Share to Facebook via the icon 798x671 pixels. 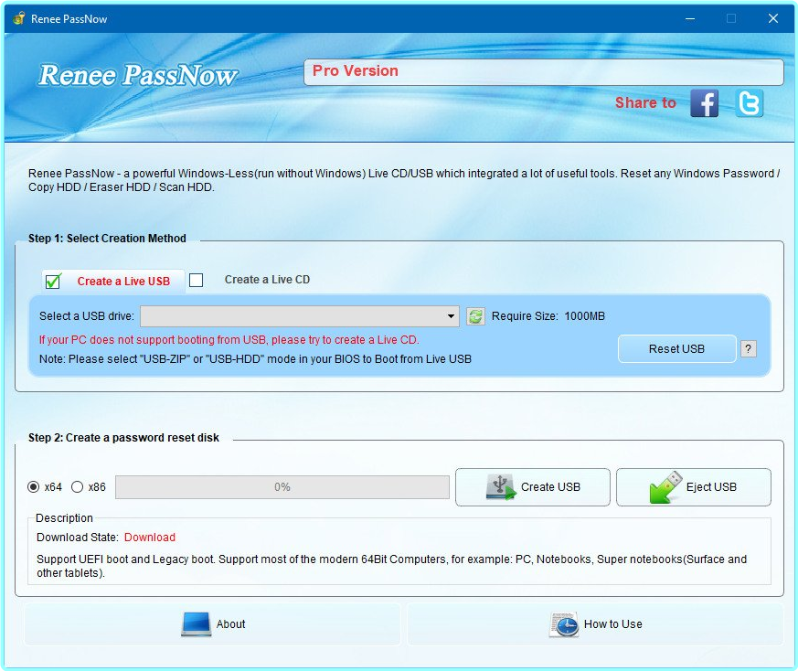point(704,103)
